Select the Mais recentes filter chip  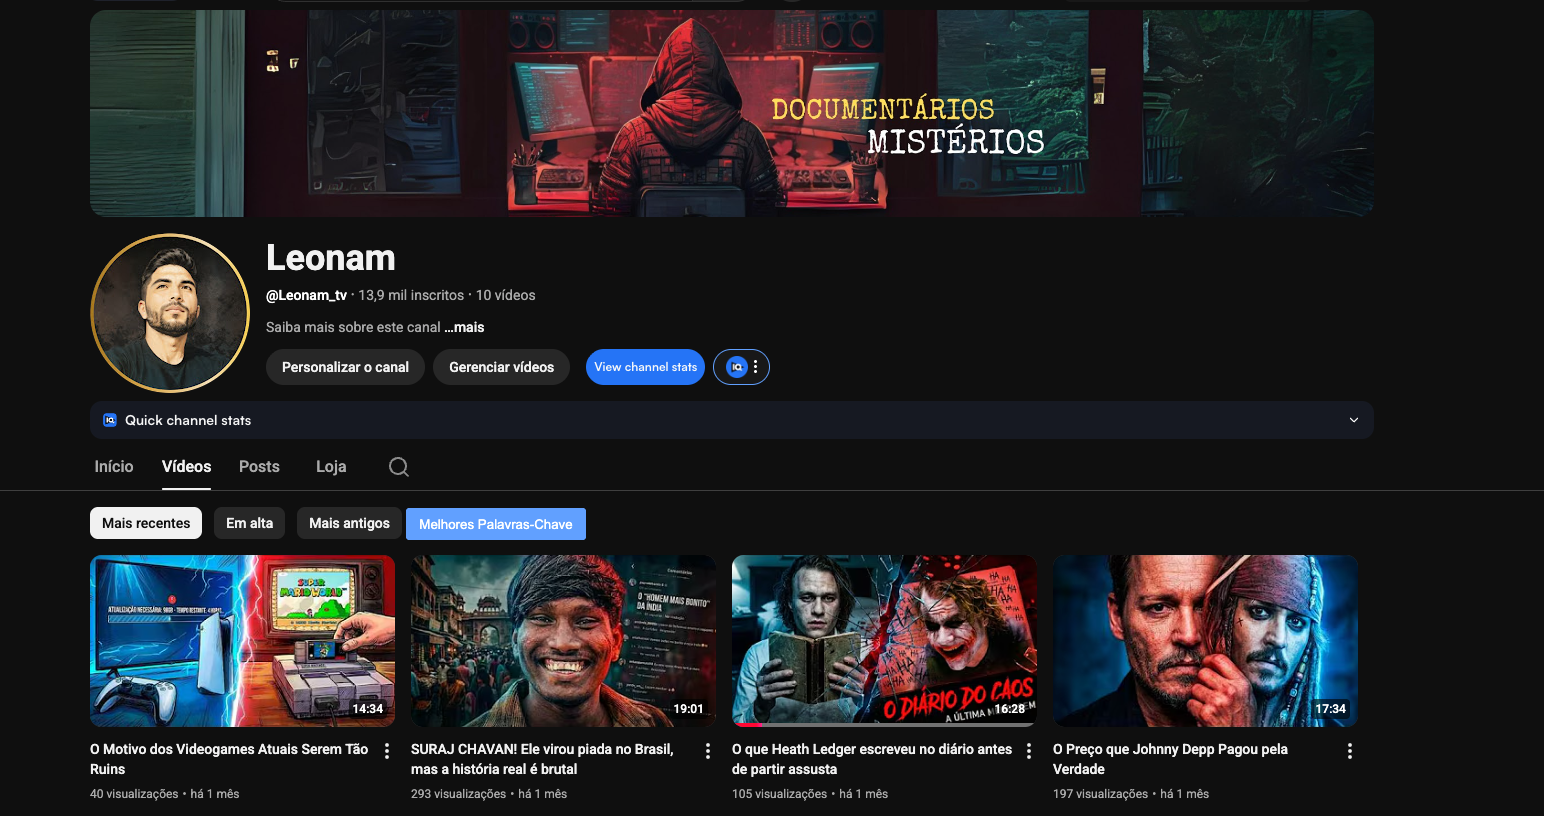(x=146, y=523)
